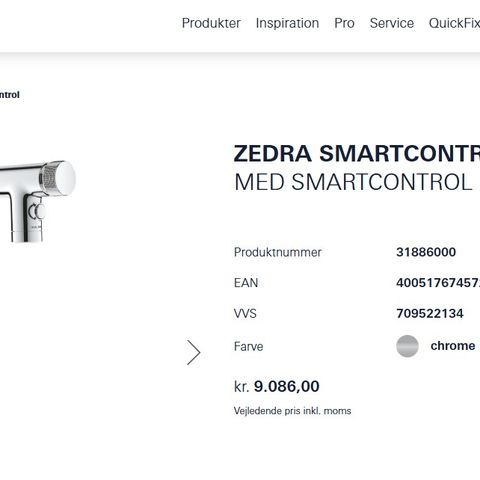Click the breadcrumb ending in 'ntrol'

(x=10, y=95)
